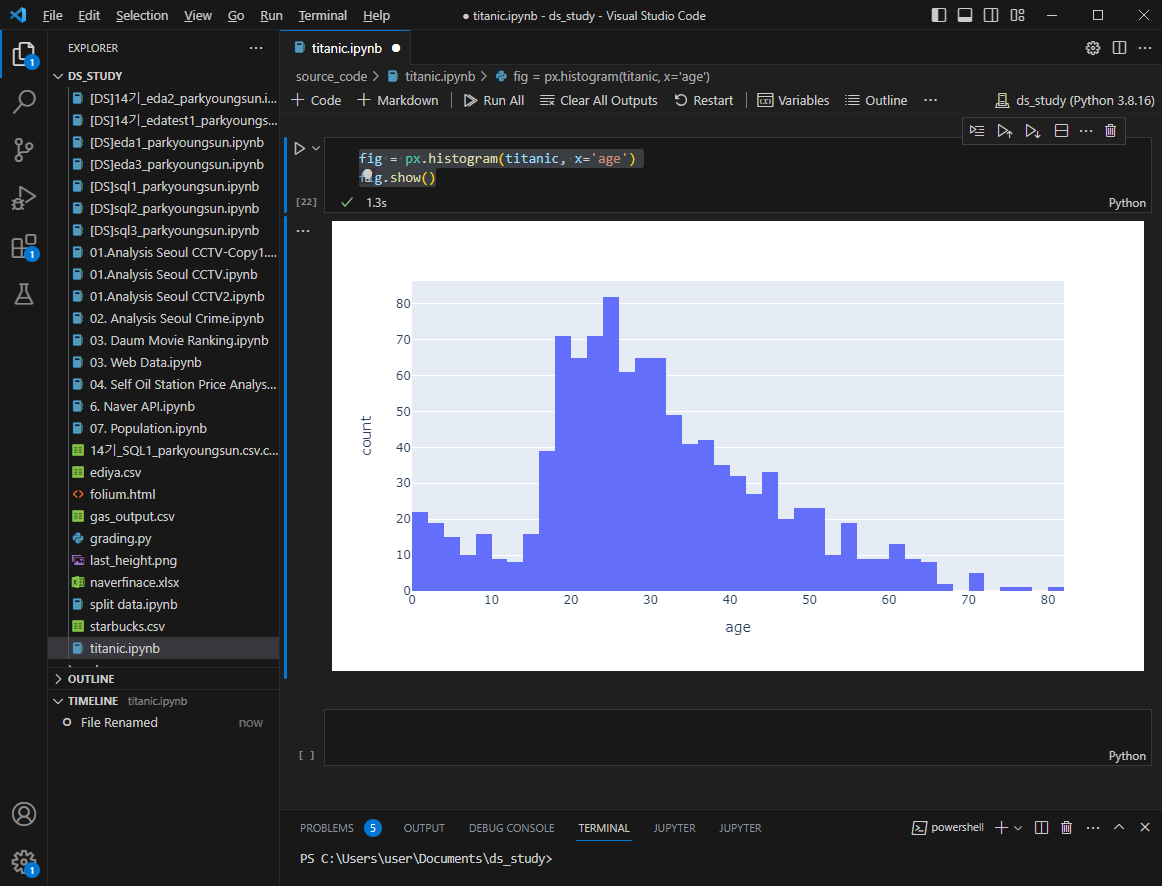Open cell toolbar more actions ellipsis
Screen dimensions: 1162x886
tap(1086, 130)
